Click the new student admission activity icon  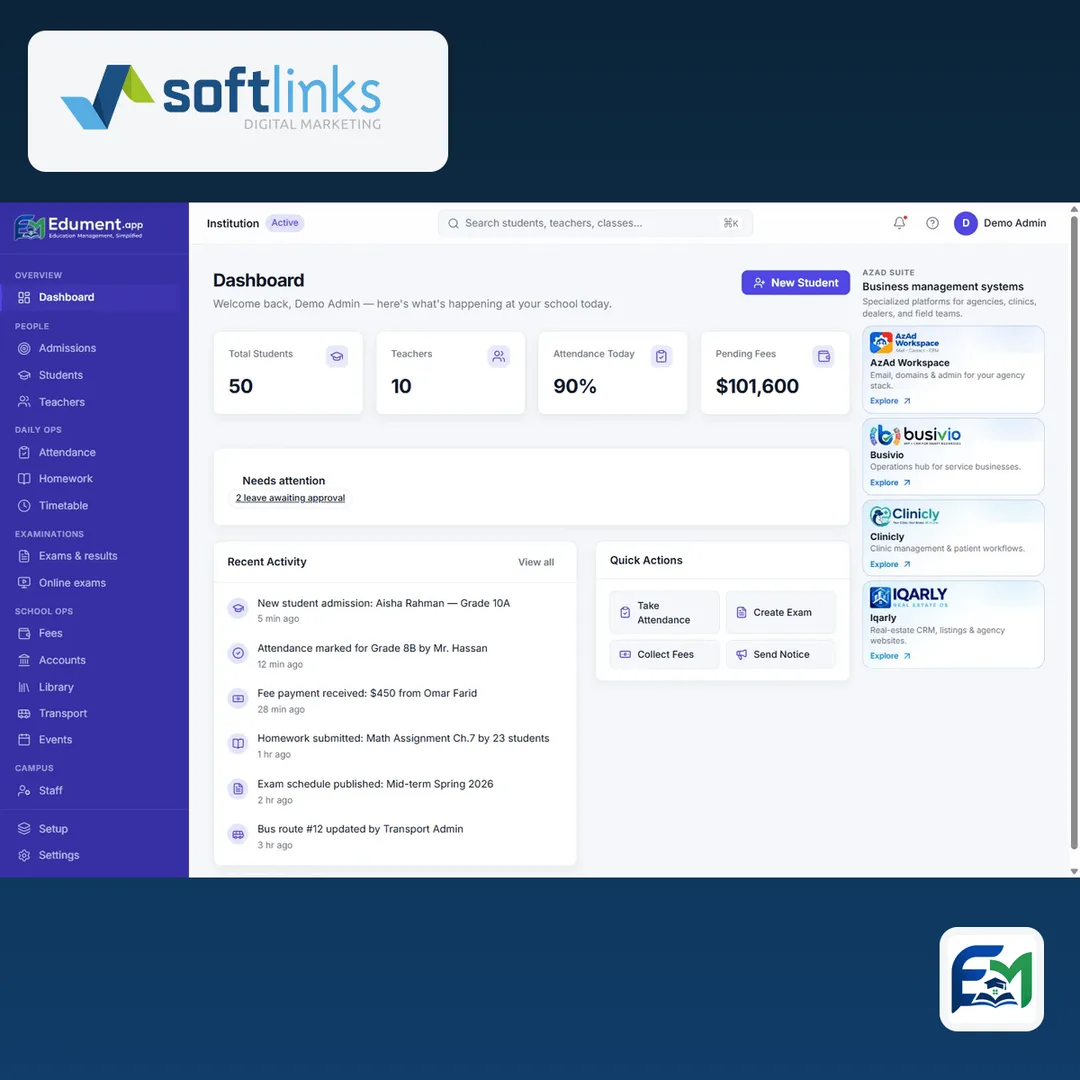(x=238, y=608)
